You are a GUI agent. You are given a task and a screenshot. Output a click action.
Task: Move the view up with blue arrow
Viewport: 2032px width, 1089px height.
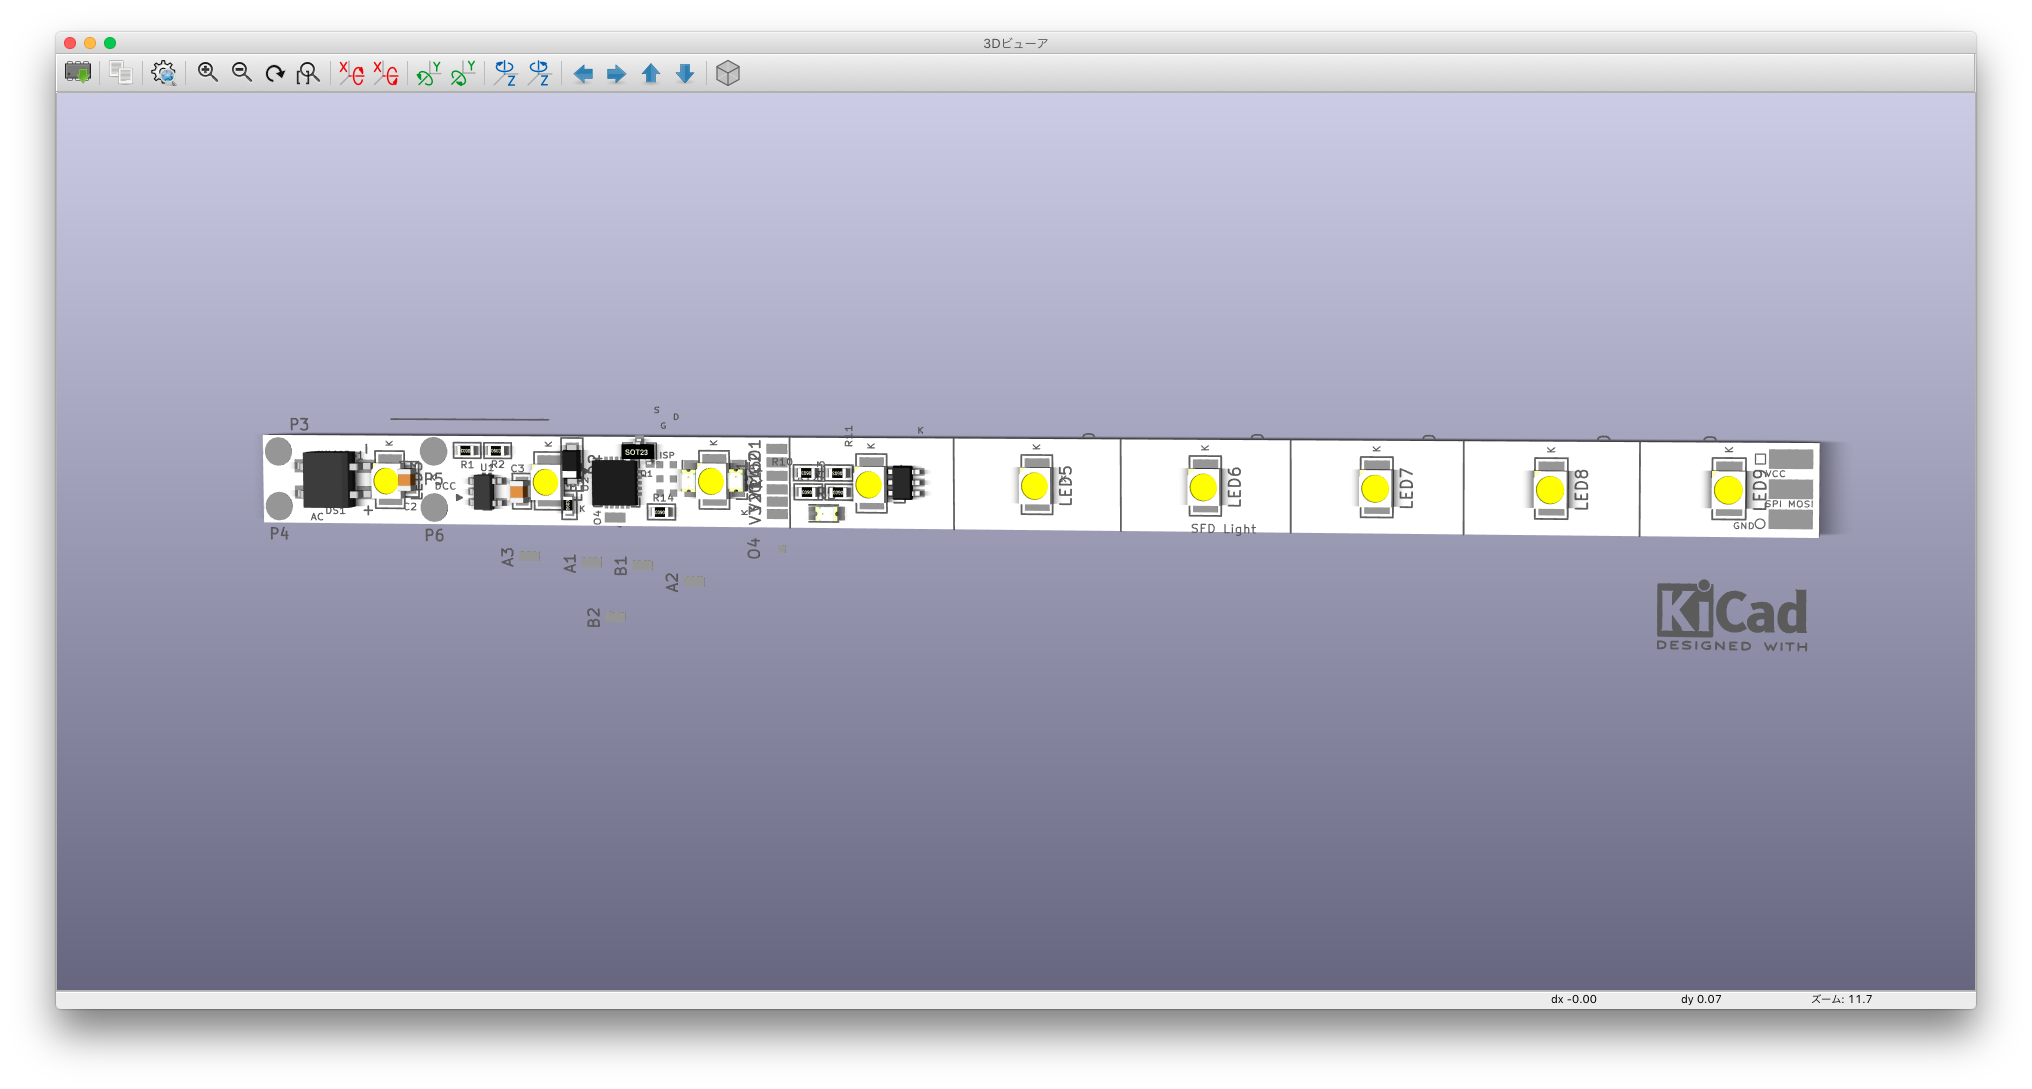click(651, 74)
